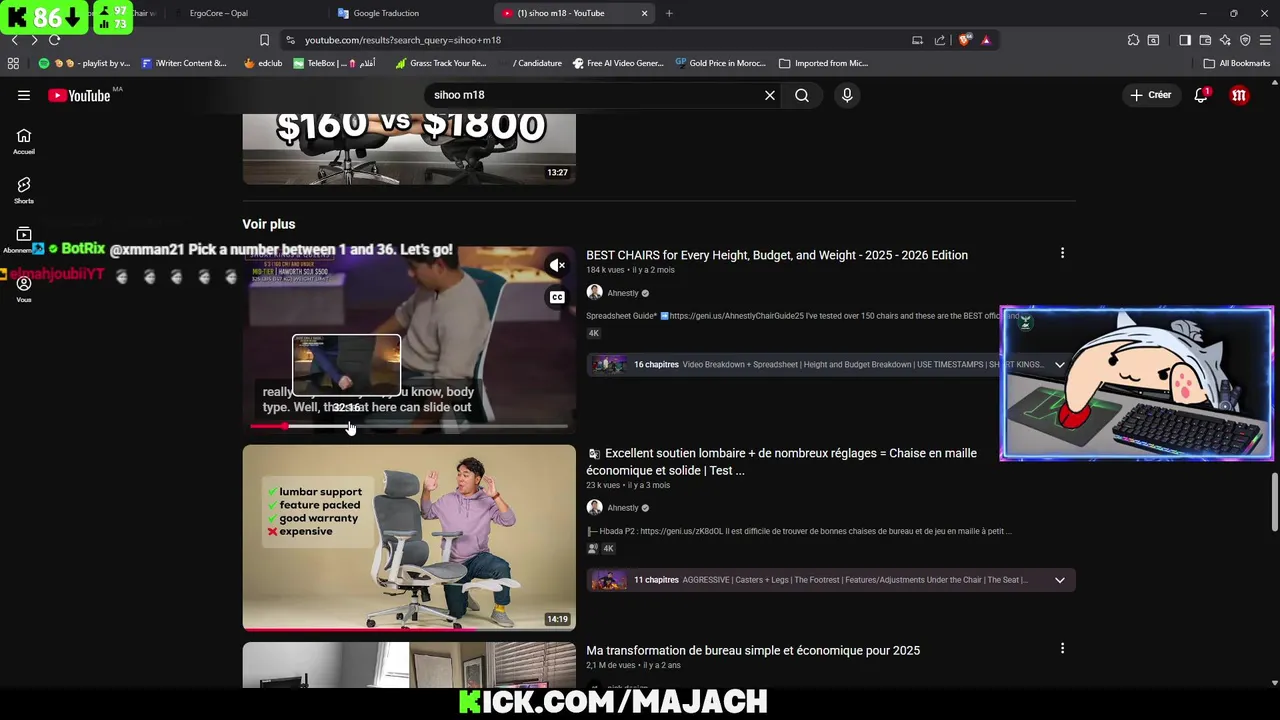Image resolution: width=1280 pixels, height=720 pixels.
Task: Open the Grass: Track Your Re... bookmark
Action: tap(441, 63)
